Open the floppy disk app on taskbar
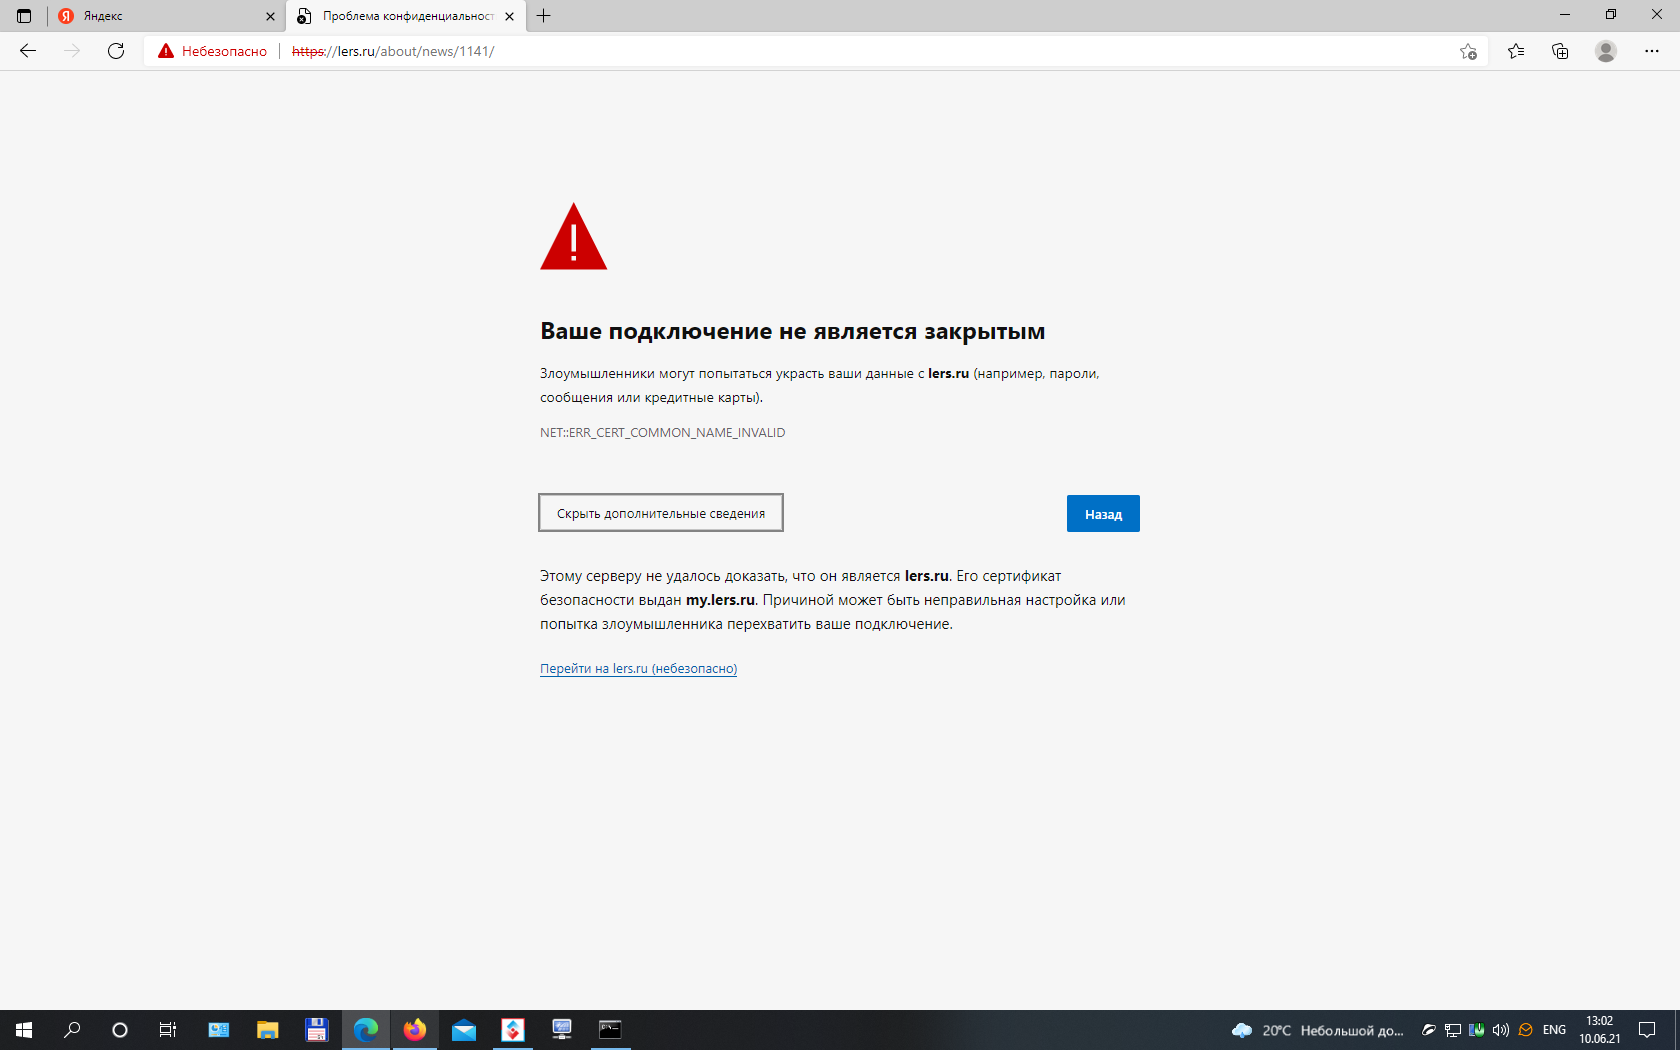The image size is (1680, 1050). (317, 1030)
